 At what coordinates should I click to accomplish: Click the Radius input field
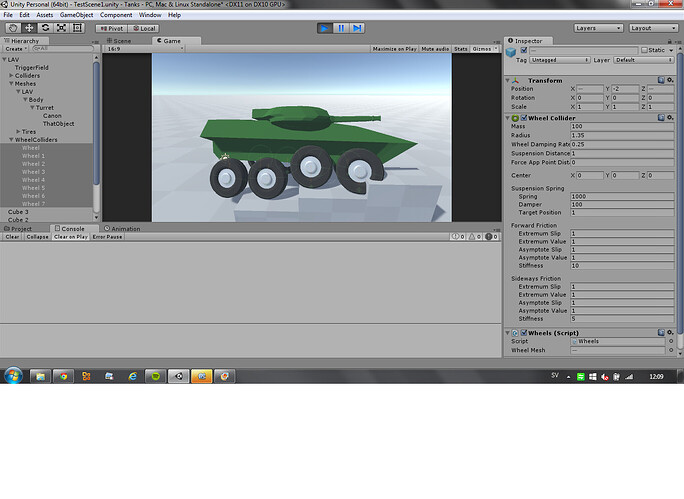pos(620,135)
